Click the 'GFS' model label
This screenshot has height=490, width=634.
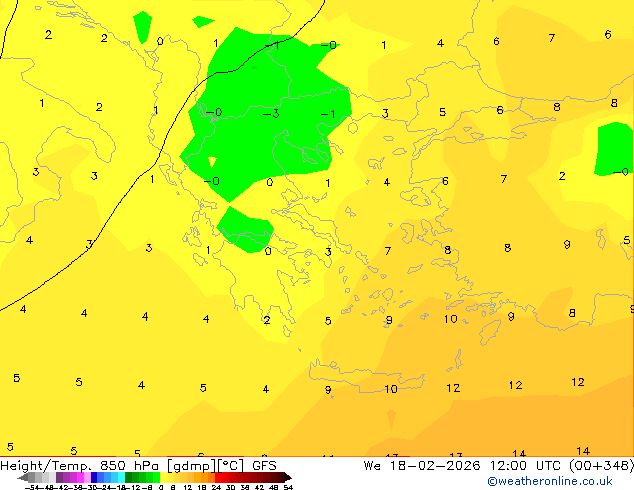264,465
